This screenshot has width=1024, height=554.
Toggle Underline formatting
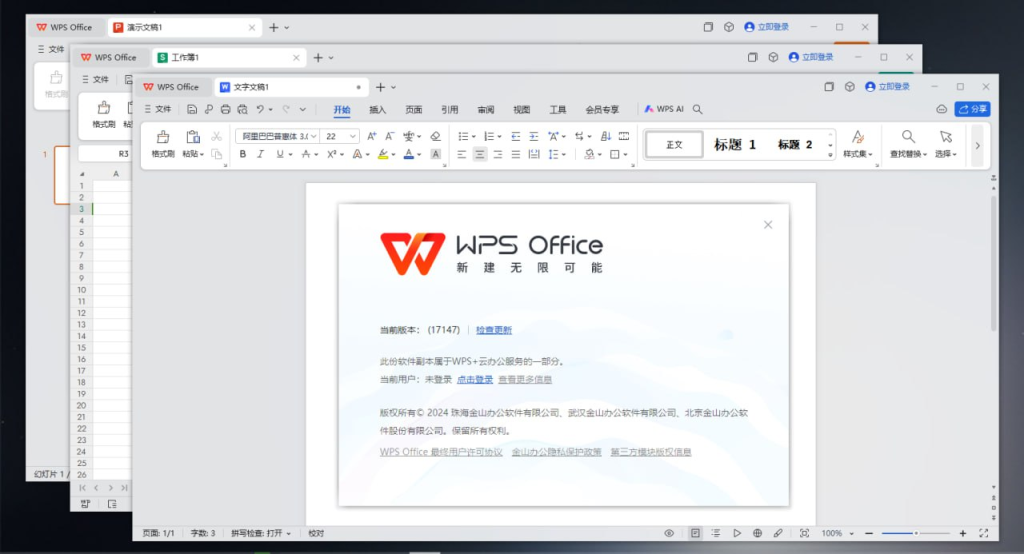point(280,154)
